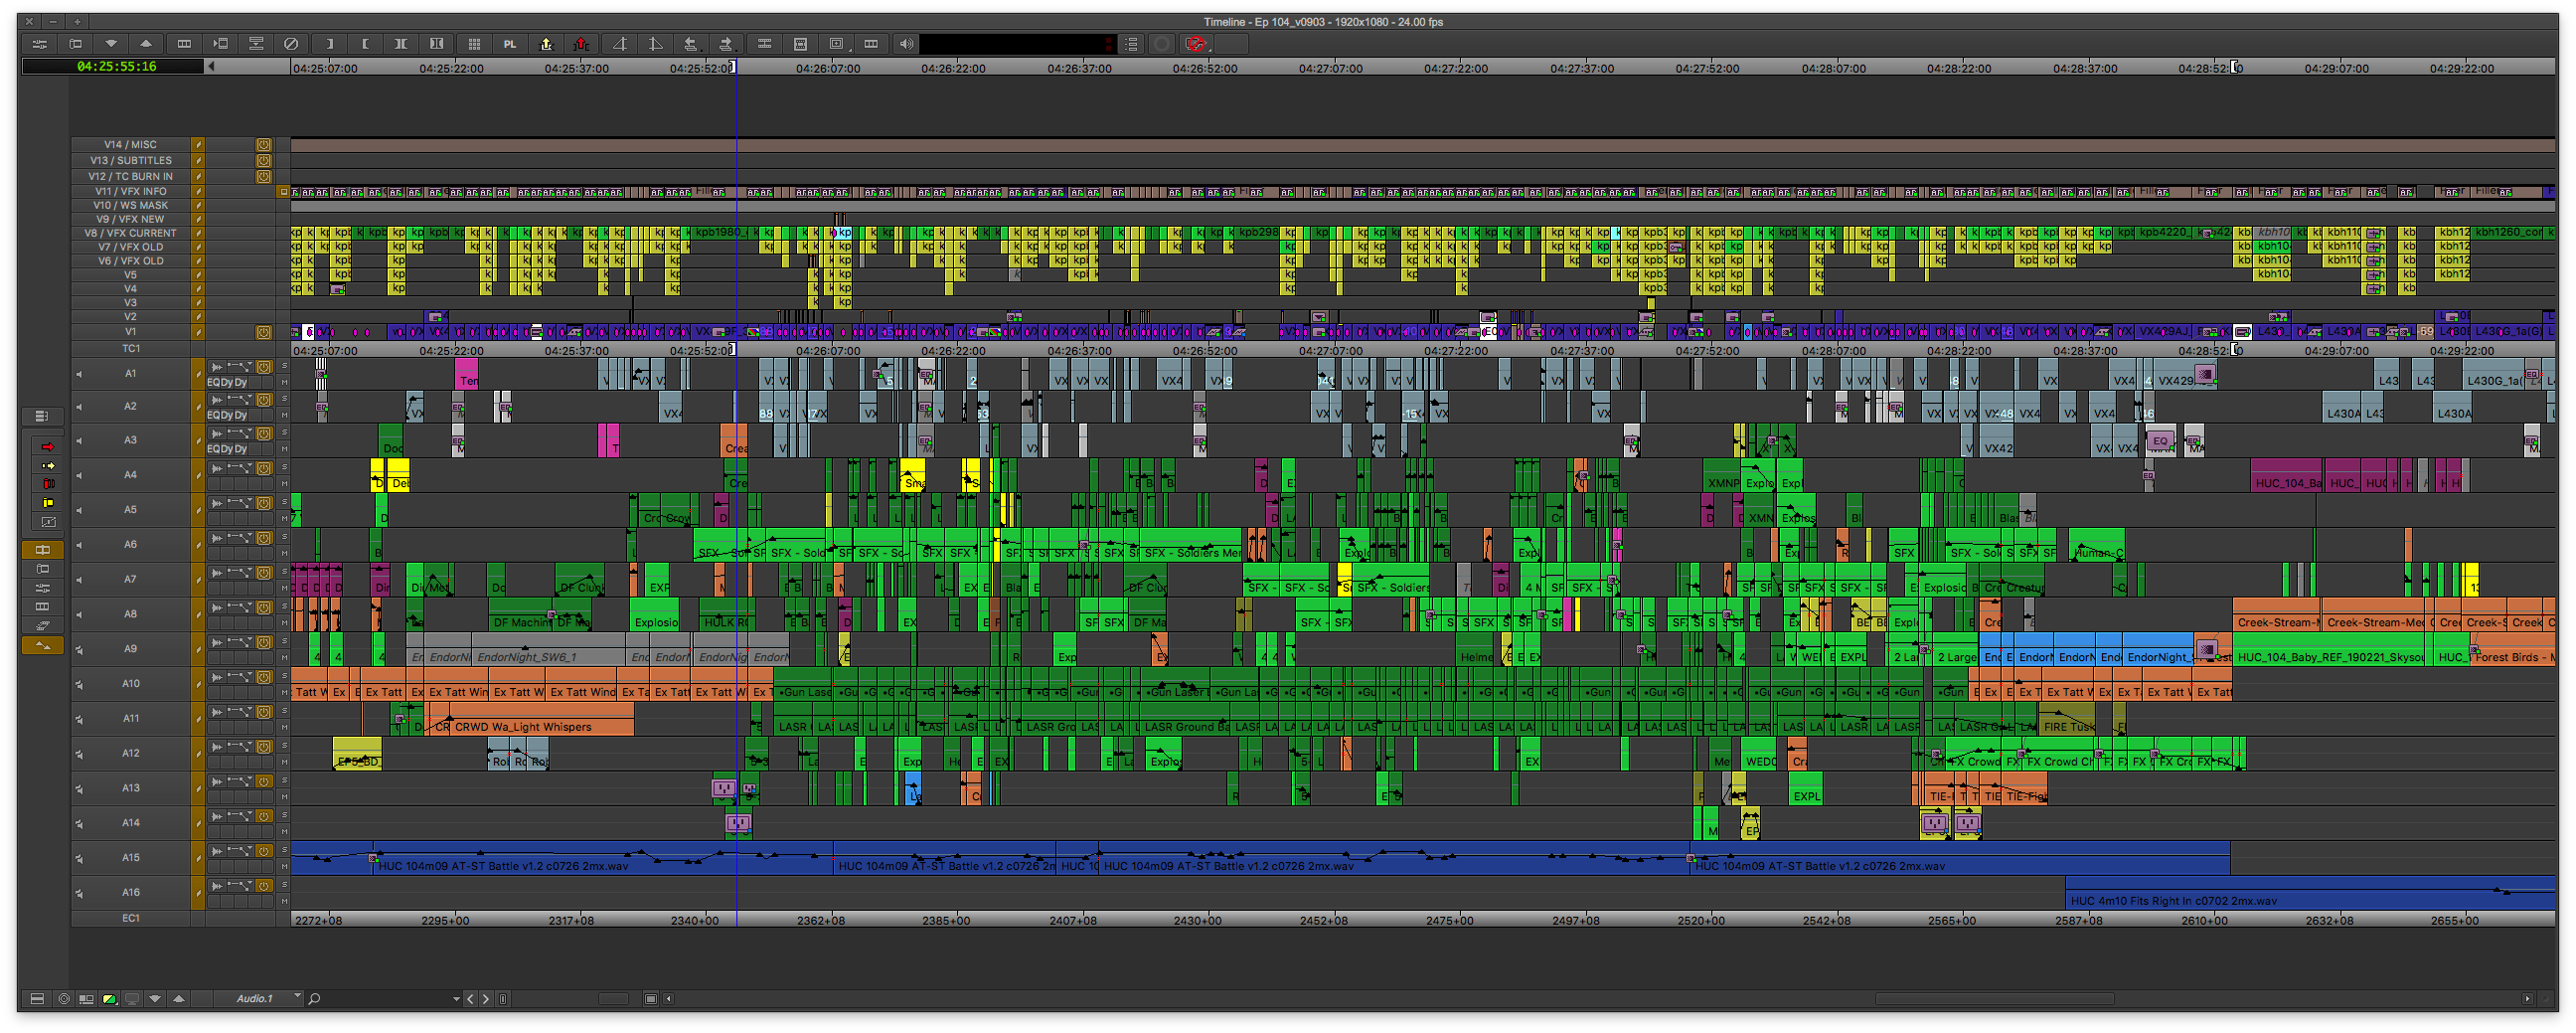
Task: Select the red Overwrite Trim roller tool
Action: tap(47, 484)
